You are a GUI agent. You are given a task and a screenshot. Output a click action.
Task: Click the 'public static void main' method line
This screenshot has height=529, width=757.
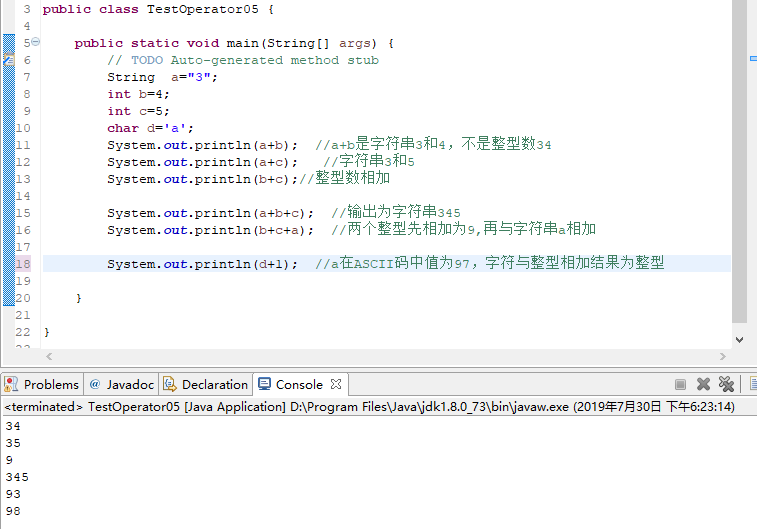[234, 43]
